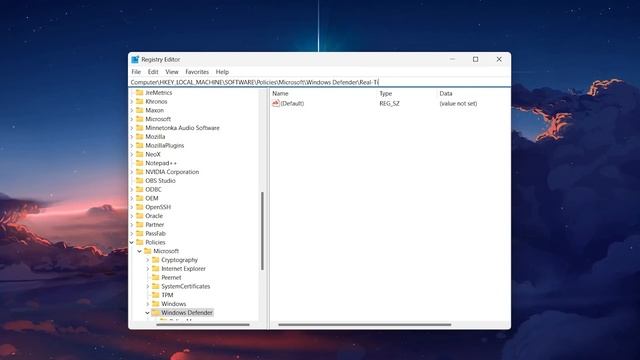Select the SystemCertificates folder icon

[x=156, y=286]
